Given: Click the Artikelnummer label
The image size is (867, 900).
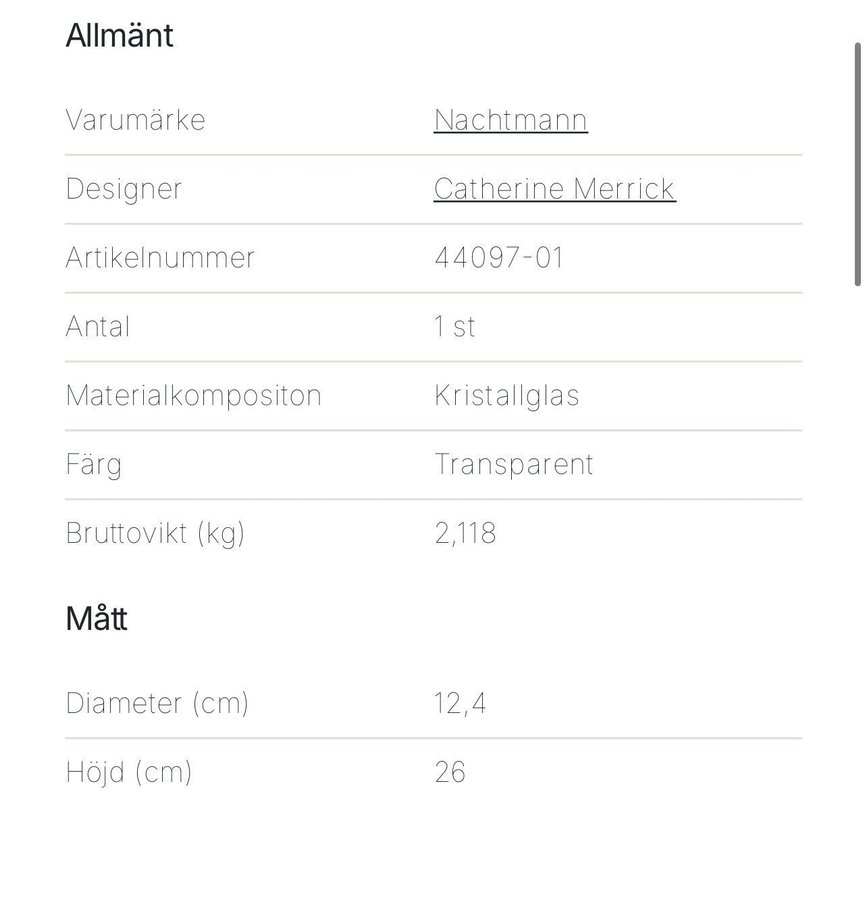Looking at the screenshot, I should tap(160, 258).
